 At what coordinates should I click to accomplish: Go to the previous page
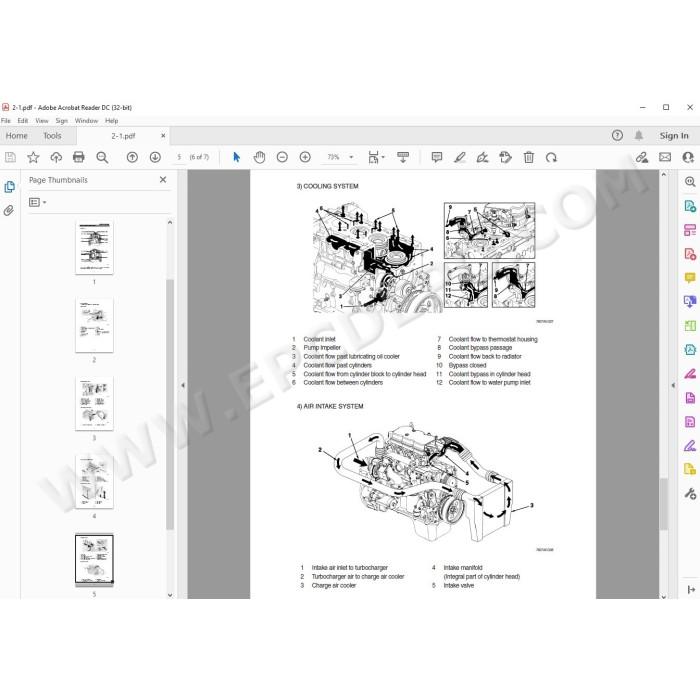coord(132,157)
